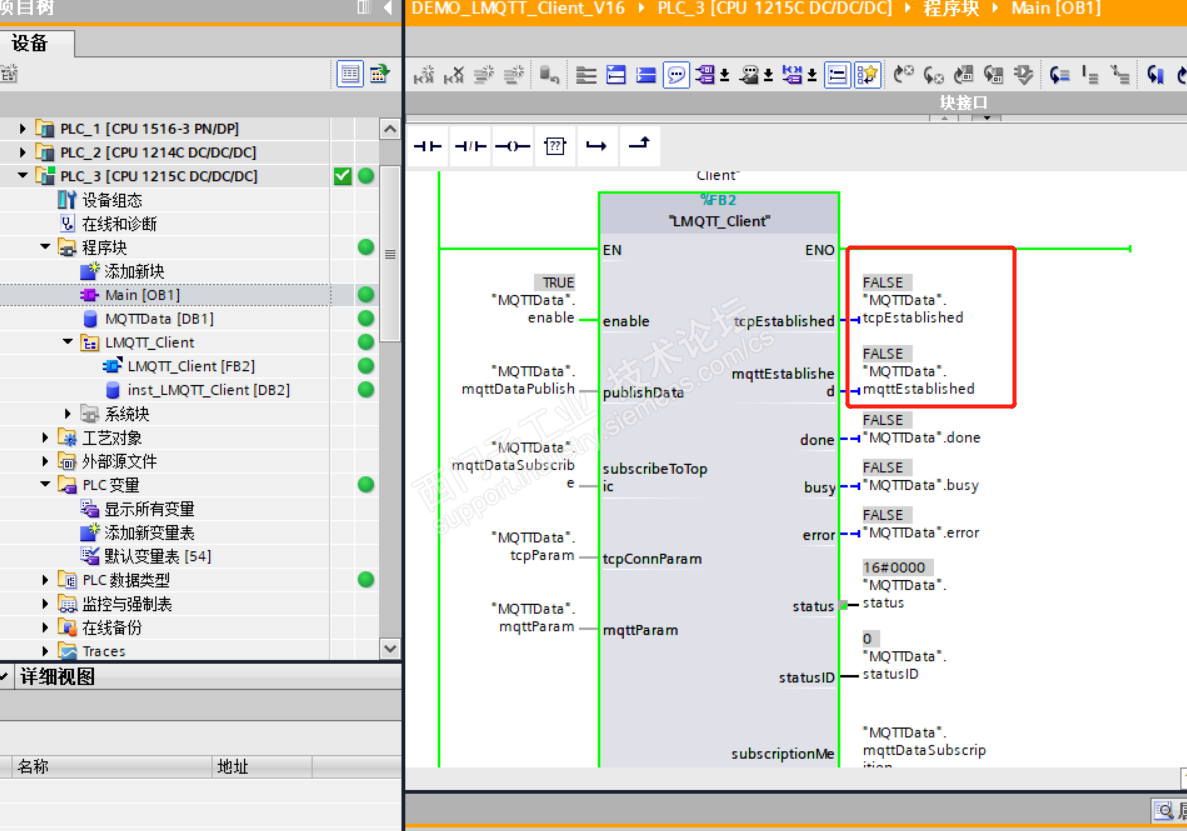Insert a normally closed contact

[x=470, y=146]
